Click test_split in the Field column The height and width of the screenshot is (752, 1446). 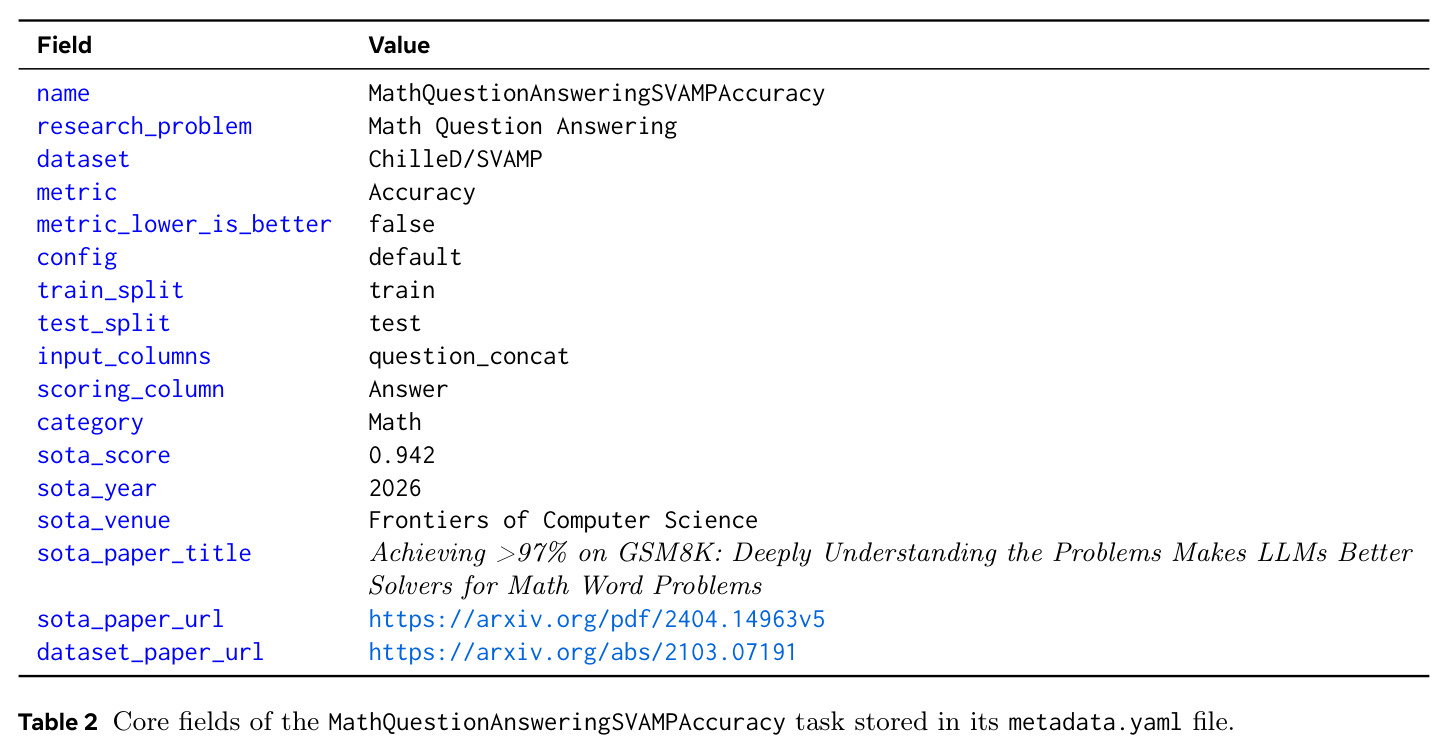104,324
